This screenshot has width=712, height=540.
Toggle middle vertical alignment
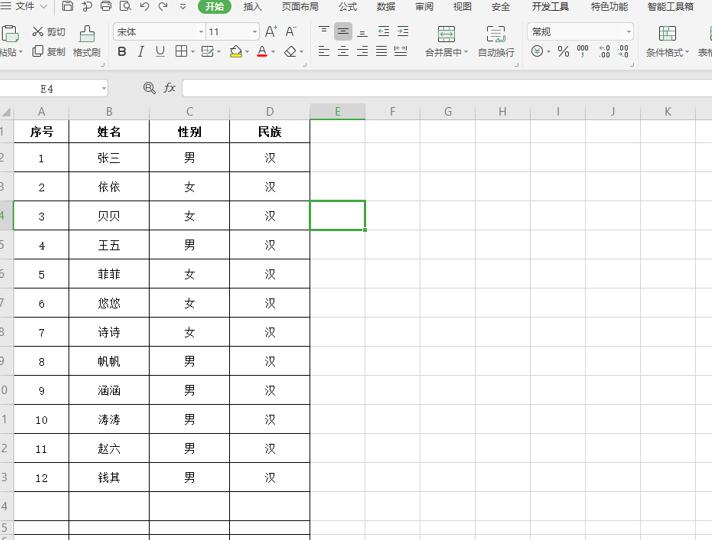tap(343, 31)
